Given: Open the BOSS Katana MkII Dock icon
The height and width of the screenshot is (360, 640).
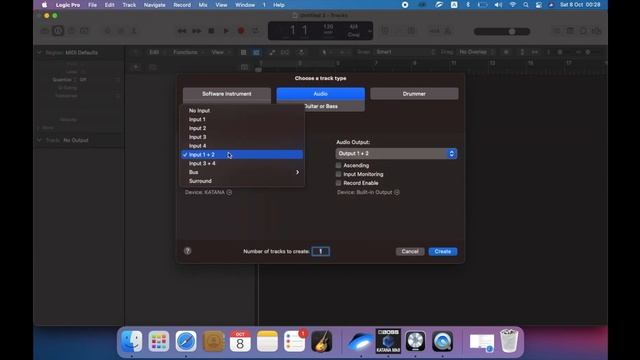Looking at the screenshot, I should point(388,341).
